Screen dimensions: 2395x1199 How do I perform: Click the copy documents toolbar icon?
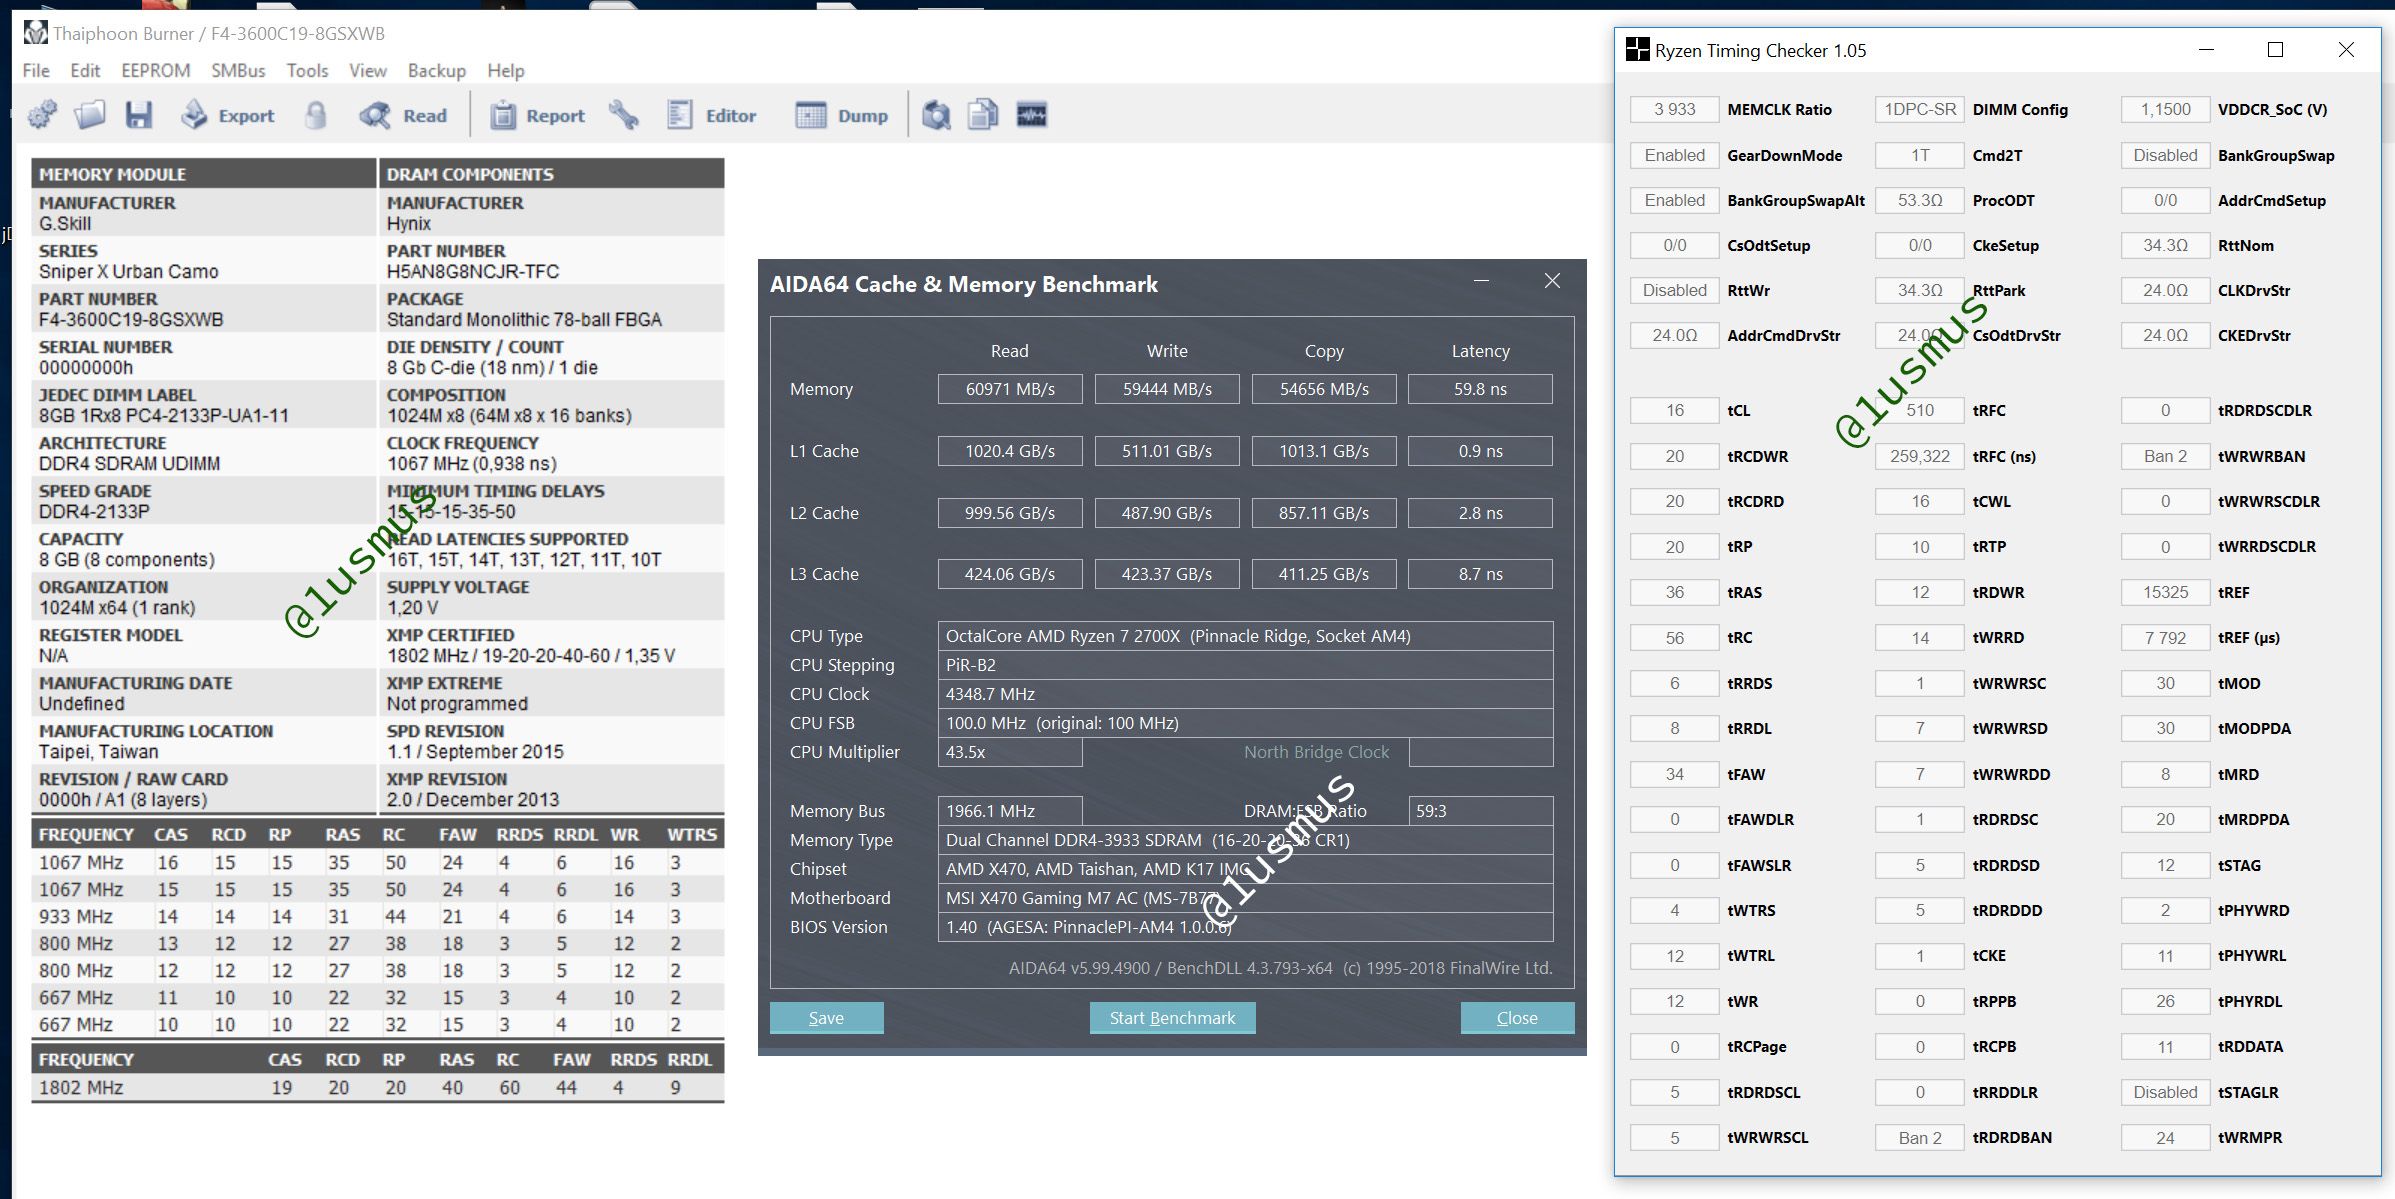[x=983, y=115]
